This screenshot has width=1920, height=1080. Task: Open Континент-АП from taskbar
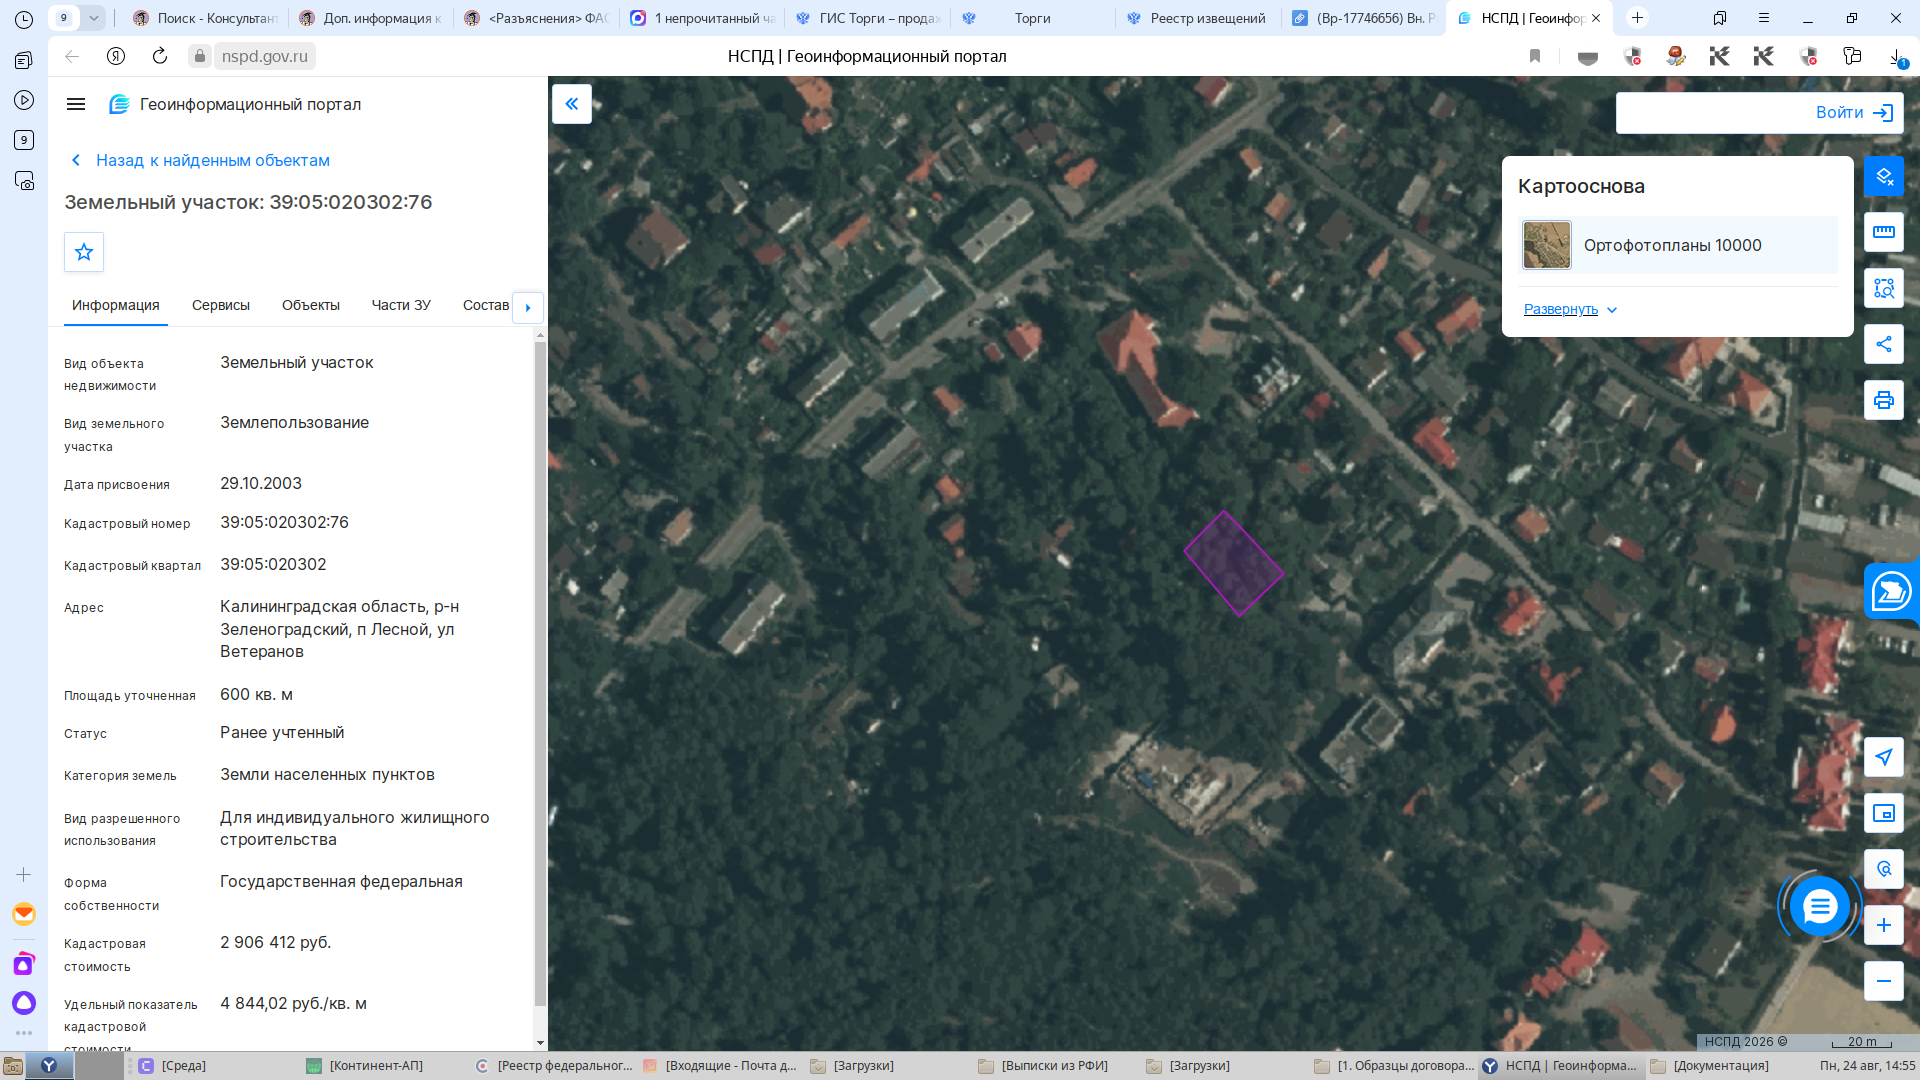(365, 1066)
